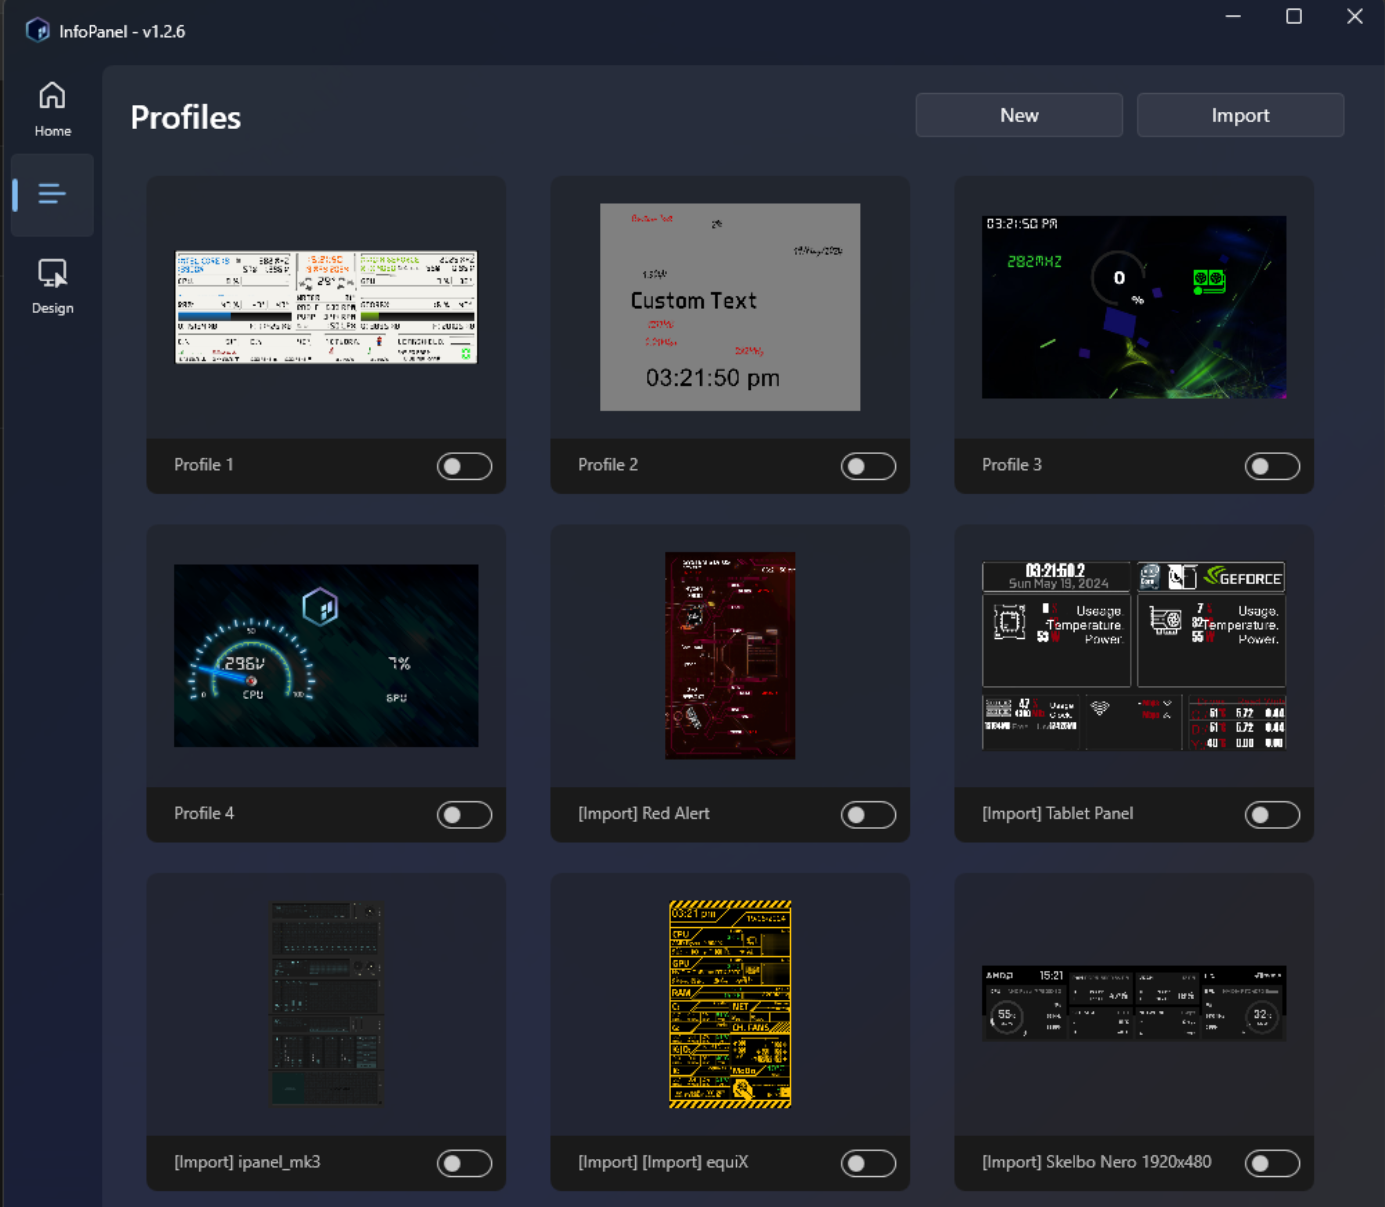Viewport: 1385px width, 1207px height.
Task: Open the Profile 3 dark green thumbnail
Action: click(x=1134, y=307)
